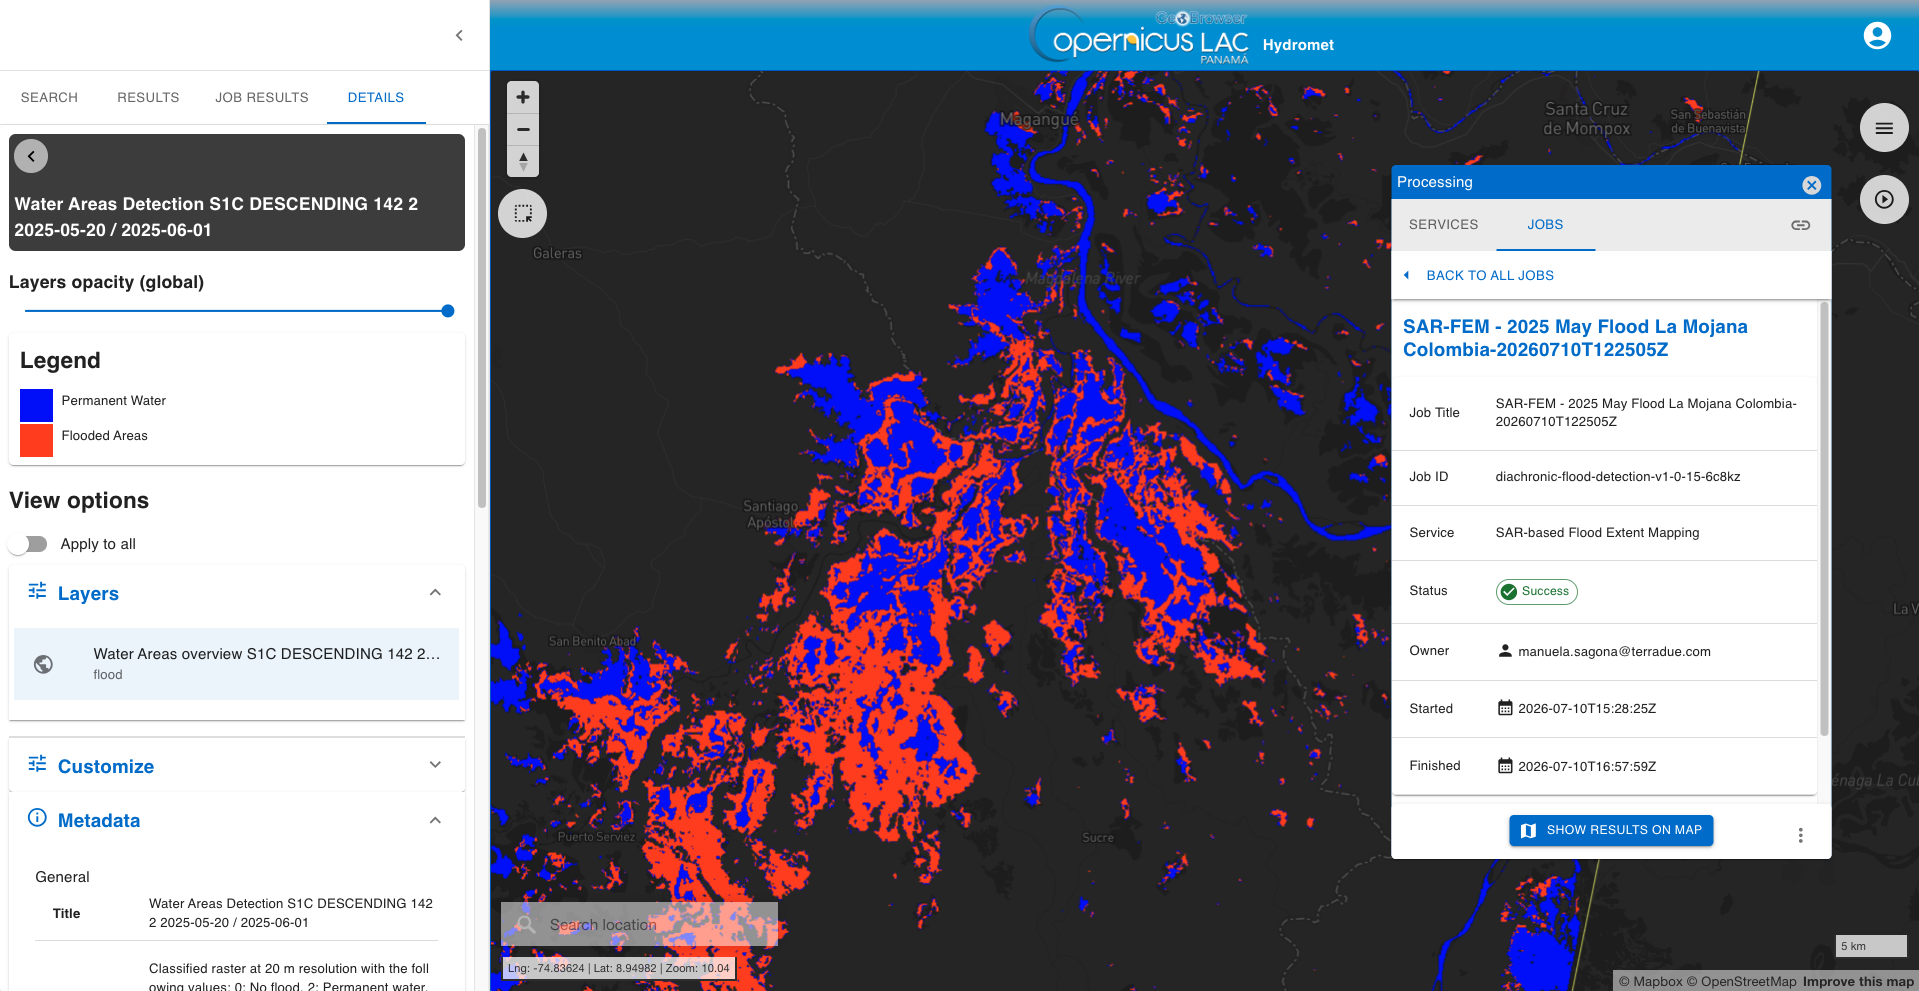Open job more options menu
Image resolution: width=1919 pixels, height=991 pixels.
(x=1800, y=835)
